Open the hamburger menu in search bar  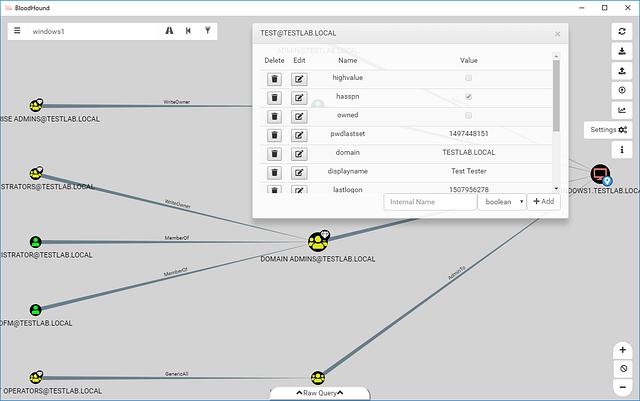coord(17,31)
